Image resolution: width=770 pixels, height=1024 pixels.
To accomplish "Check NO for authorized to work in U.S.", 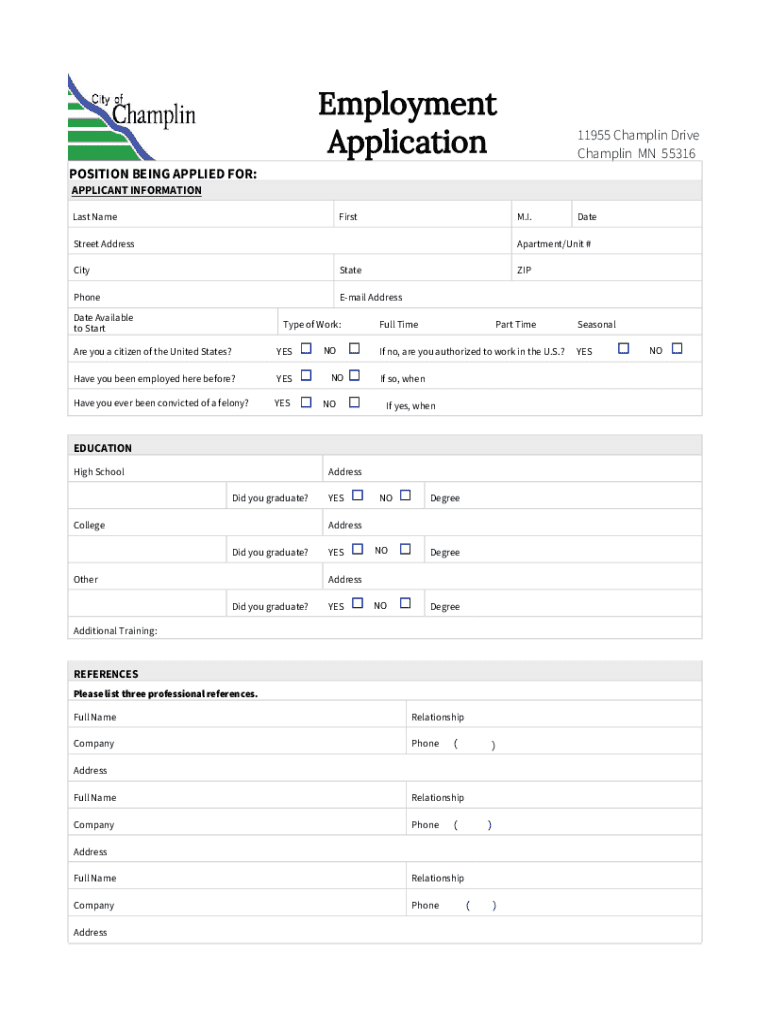I will pos(677,349).
